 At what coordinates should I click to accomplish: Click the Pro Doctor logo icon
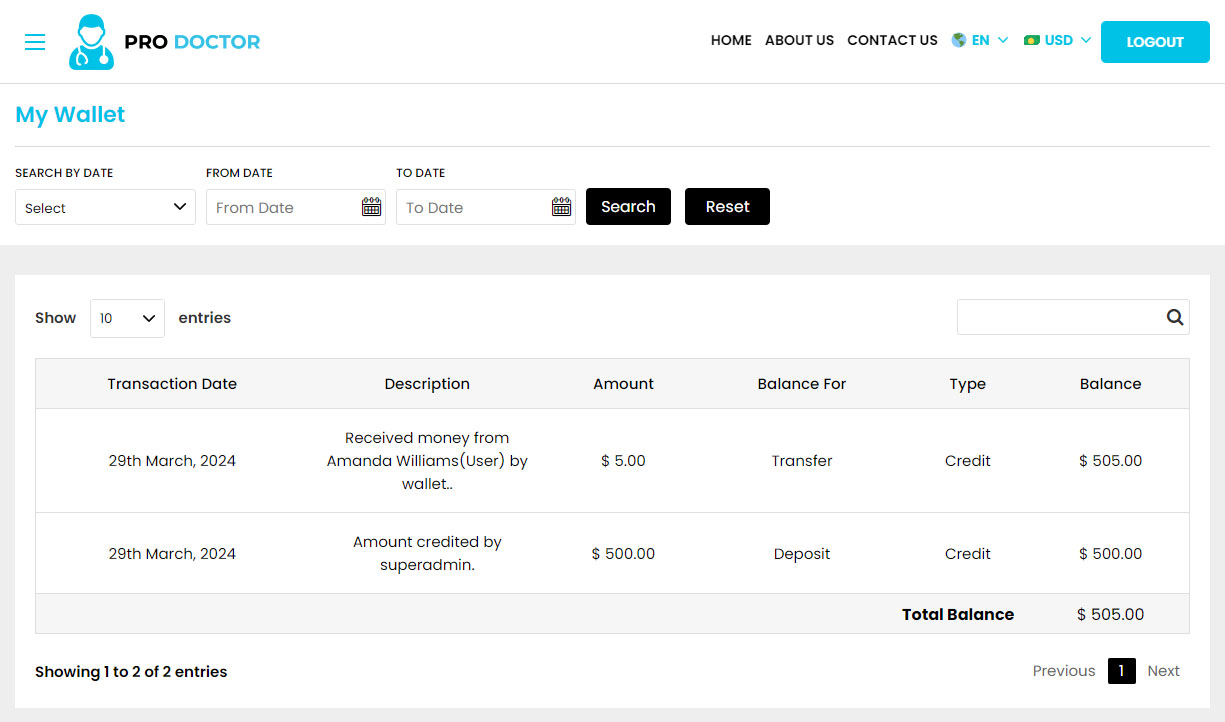[x=91, y=42]
